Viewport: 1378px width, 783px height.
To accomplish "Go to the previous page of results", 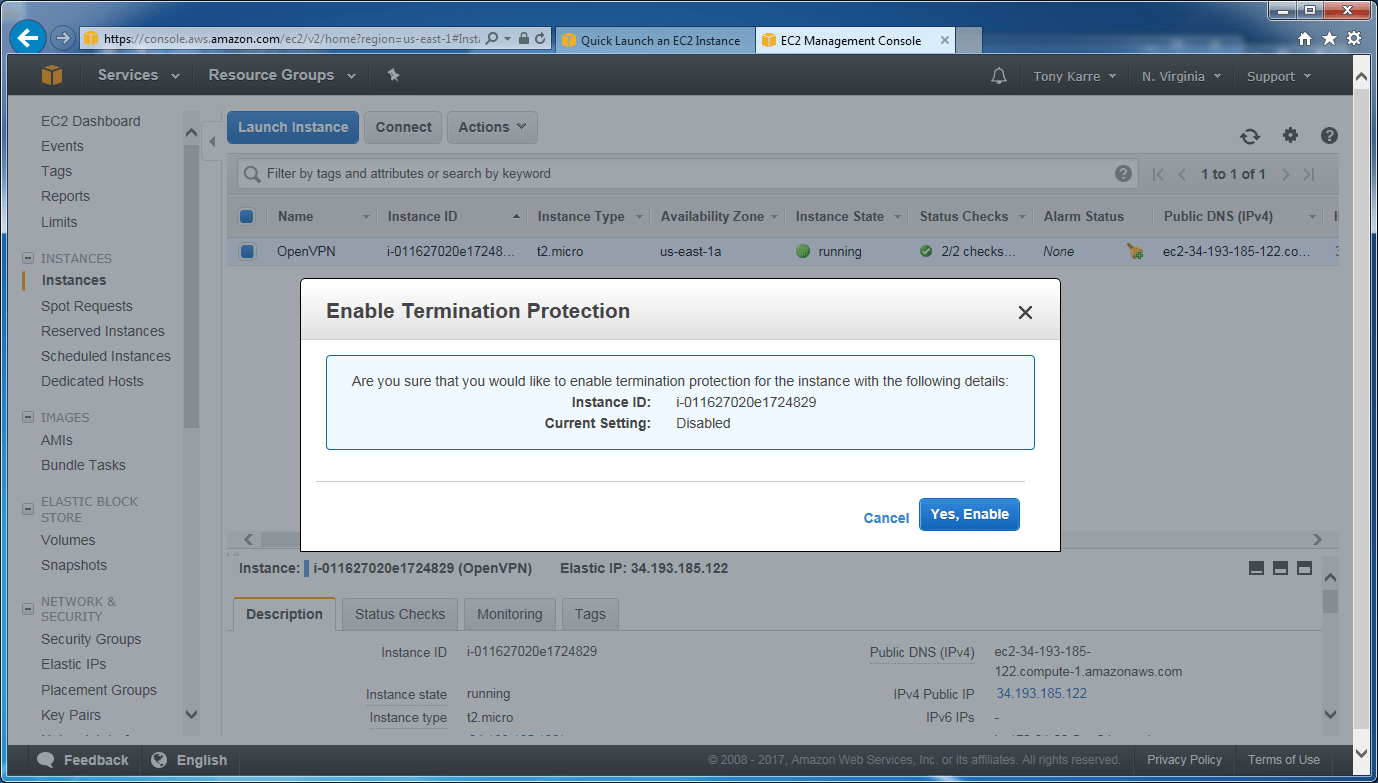I will (1182, 174).
